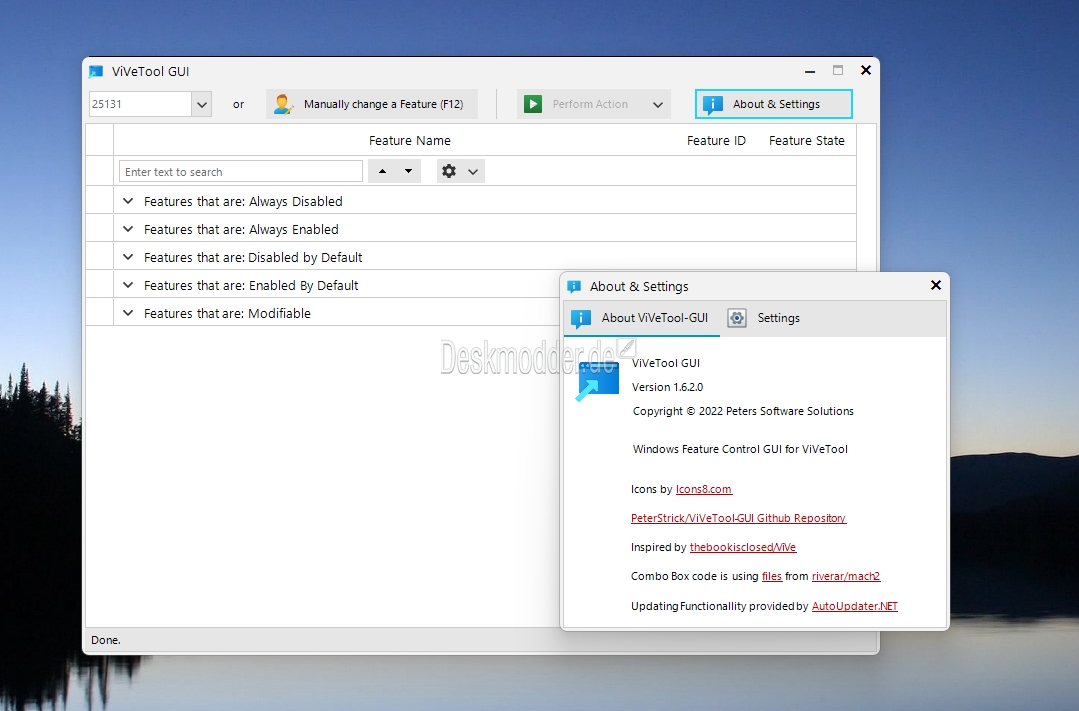The image size is (1079, 711).
Task: Open the Icons8.com link
Action: [x=704, y=489]
